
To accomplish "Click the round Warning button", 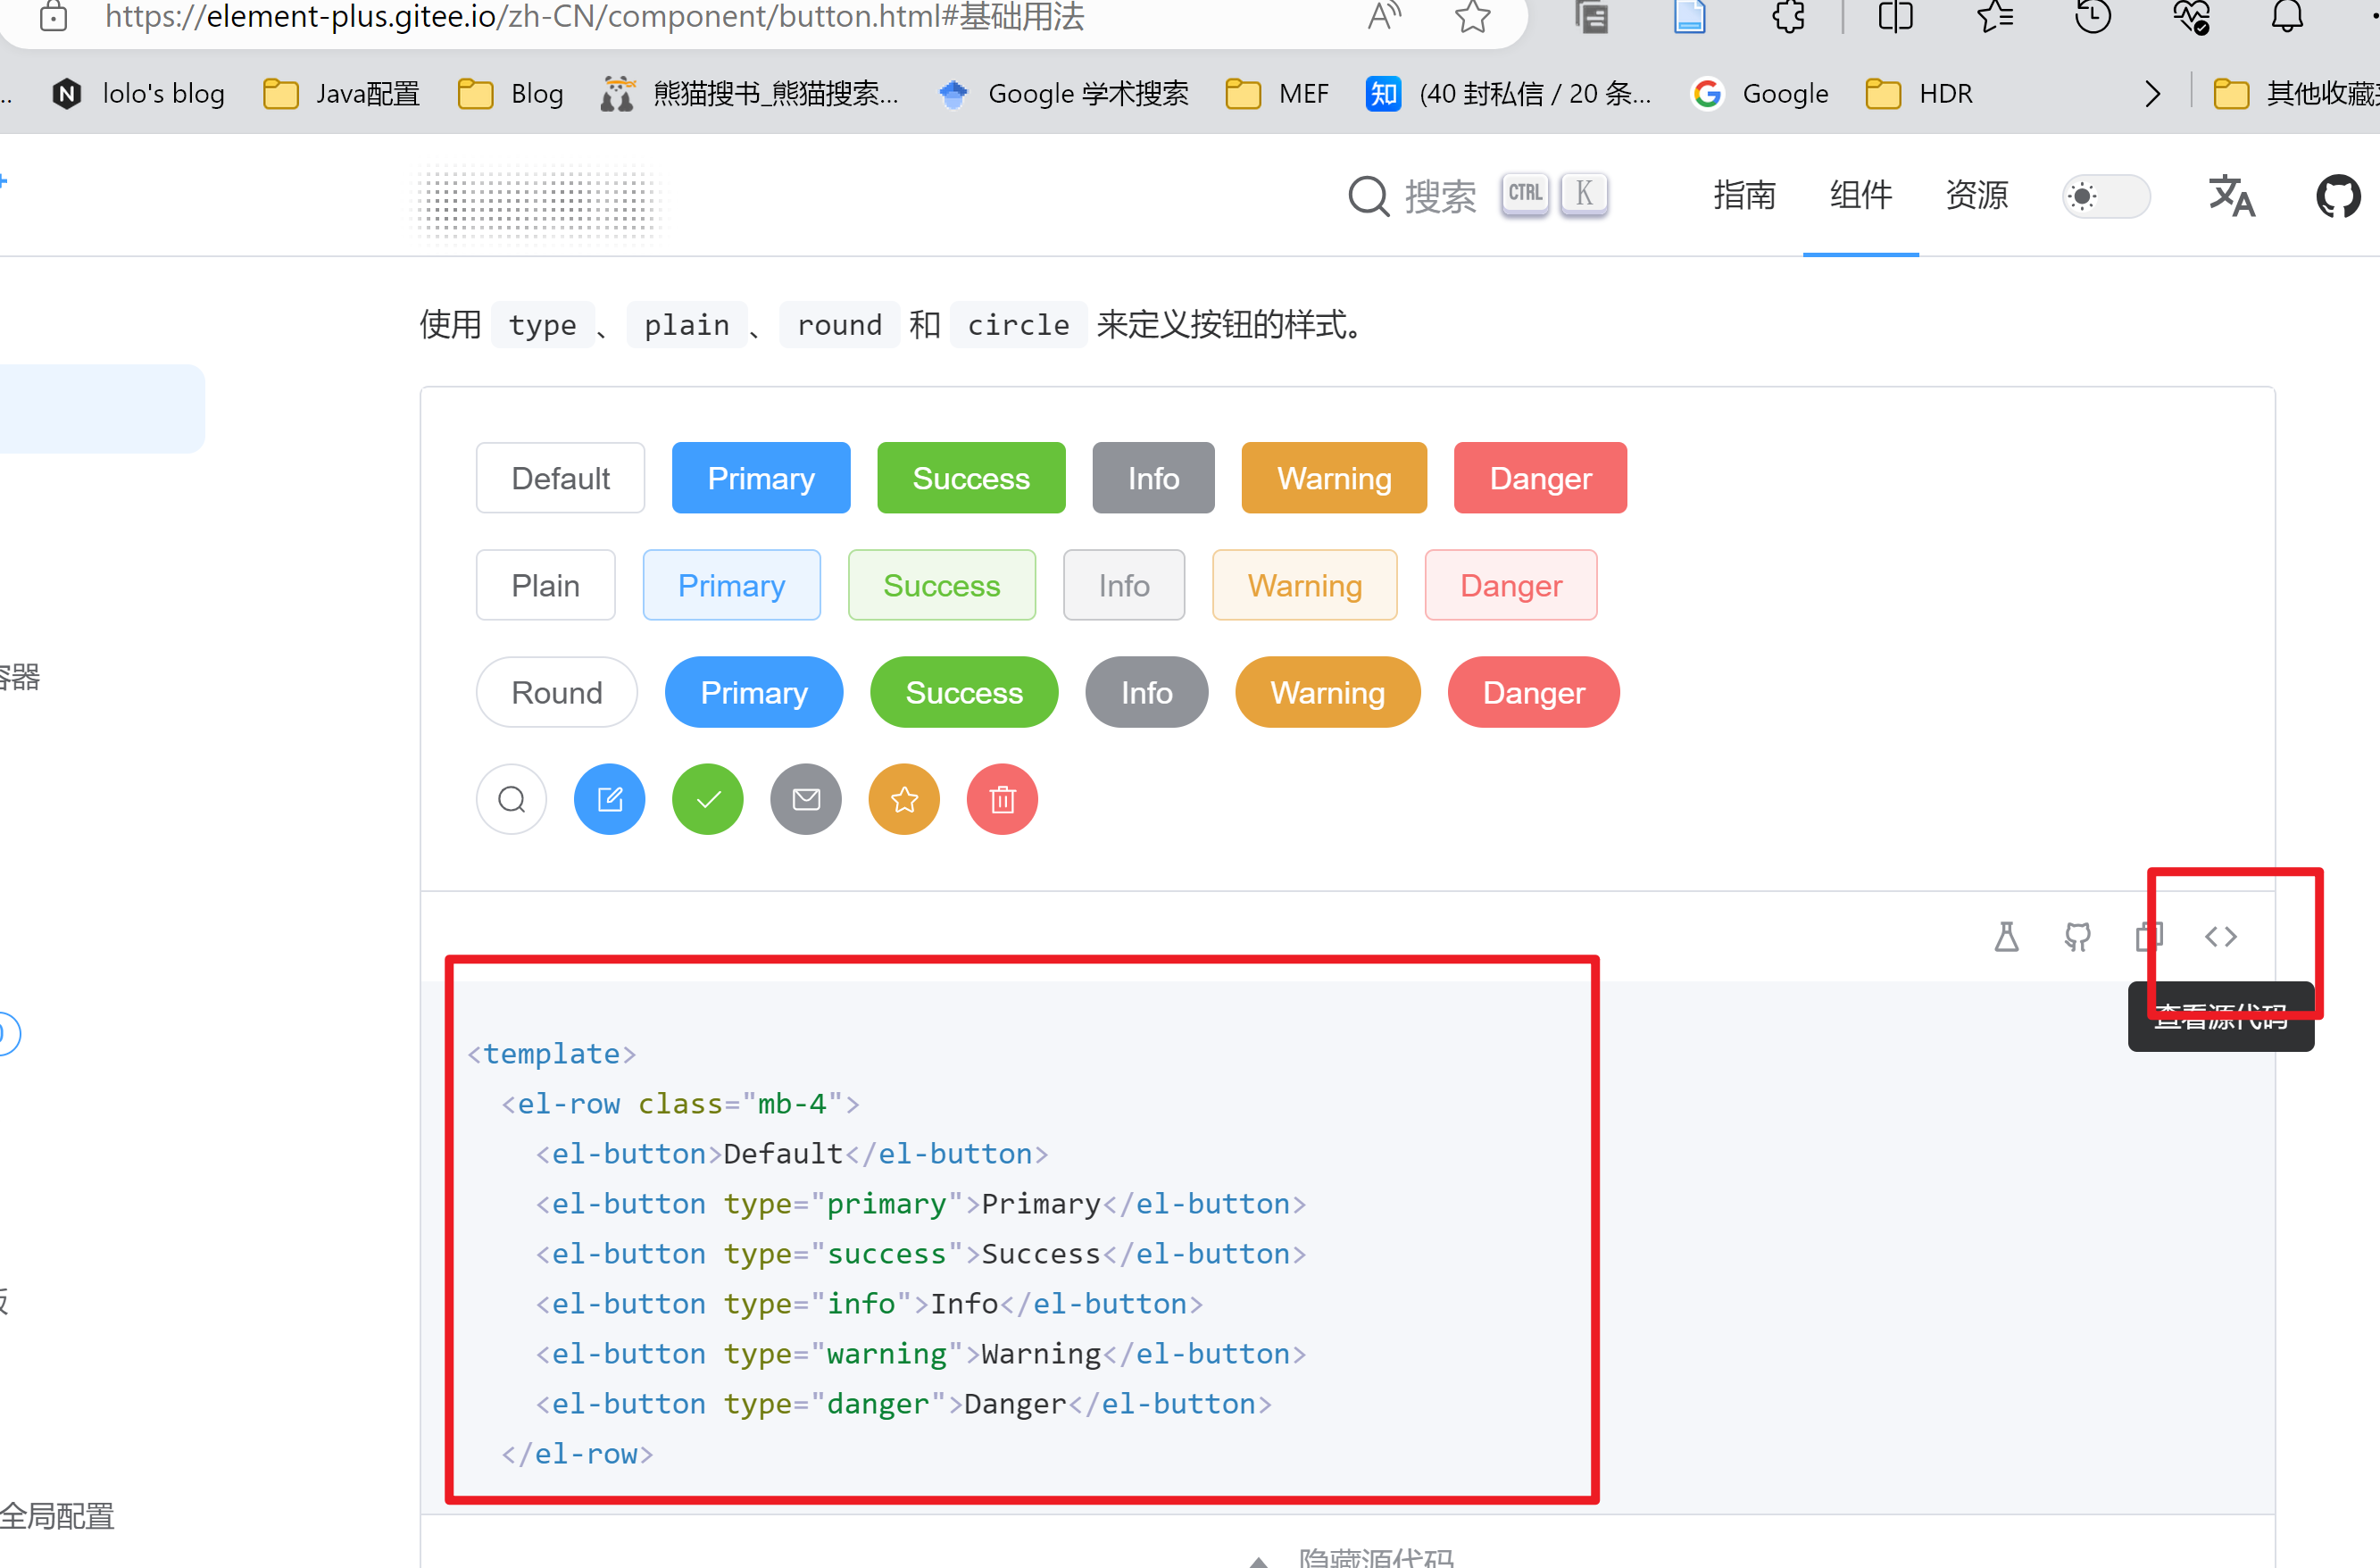I will point(1327,692).
